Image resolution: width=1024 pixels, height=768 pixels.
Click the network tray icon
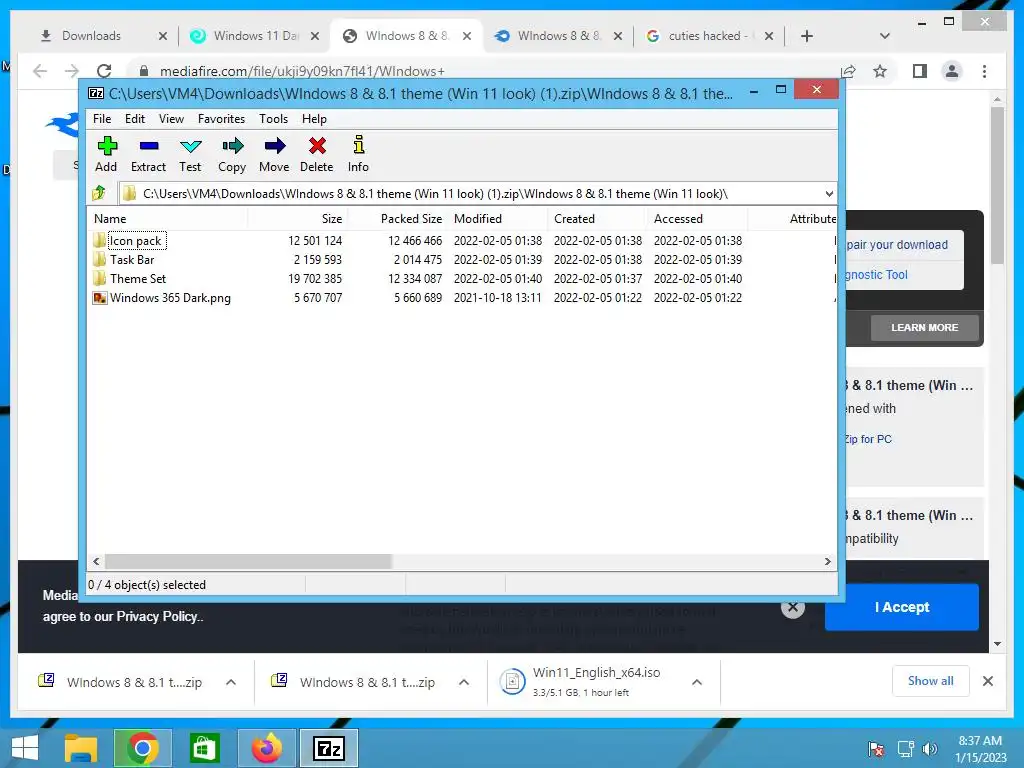tap(904, 748)
